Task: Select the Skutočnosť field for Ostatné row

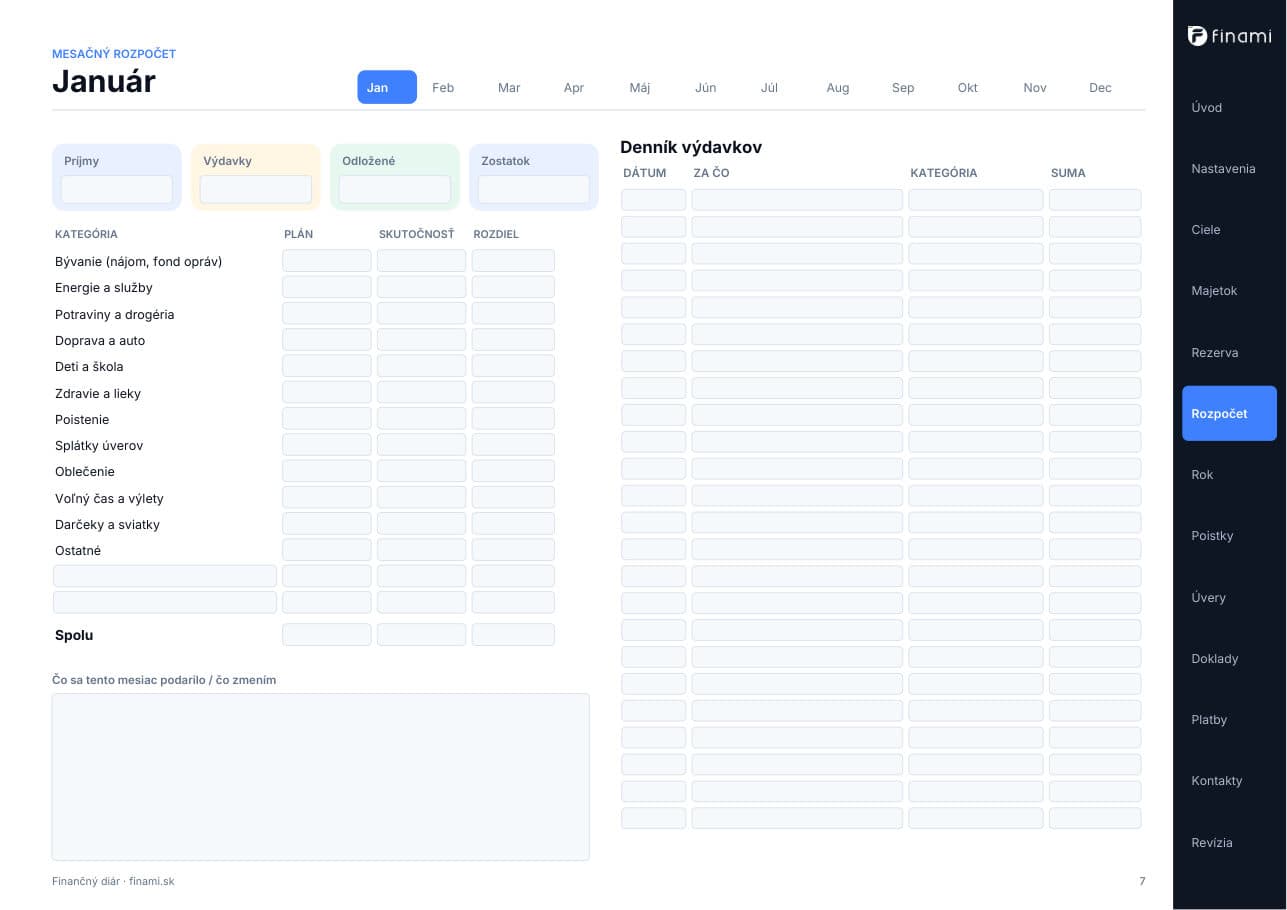Action: tap(422, 550)
